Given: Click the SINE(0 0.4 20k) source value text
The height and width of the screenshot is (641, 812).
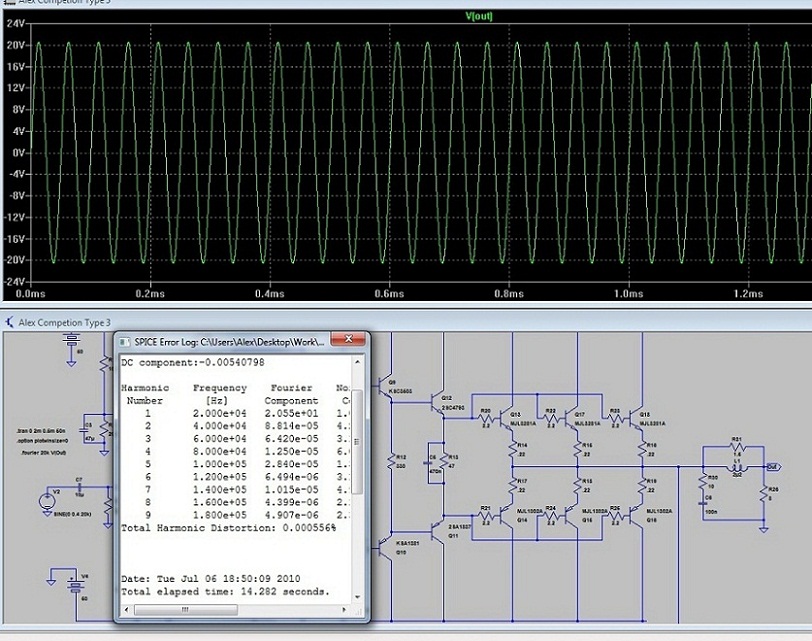Looking at the screenshot, I should (72, 514).
